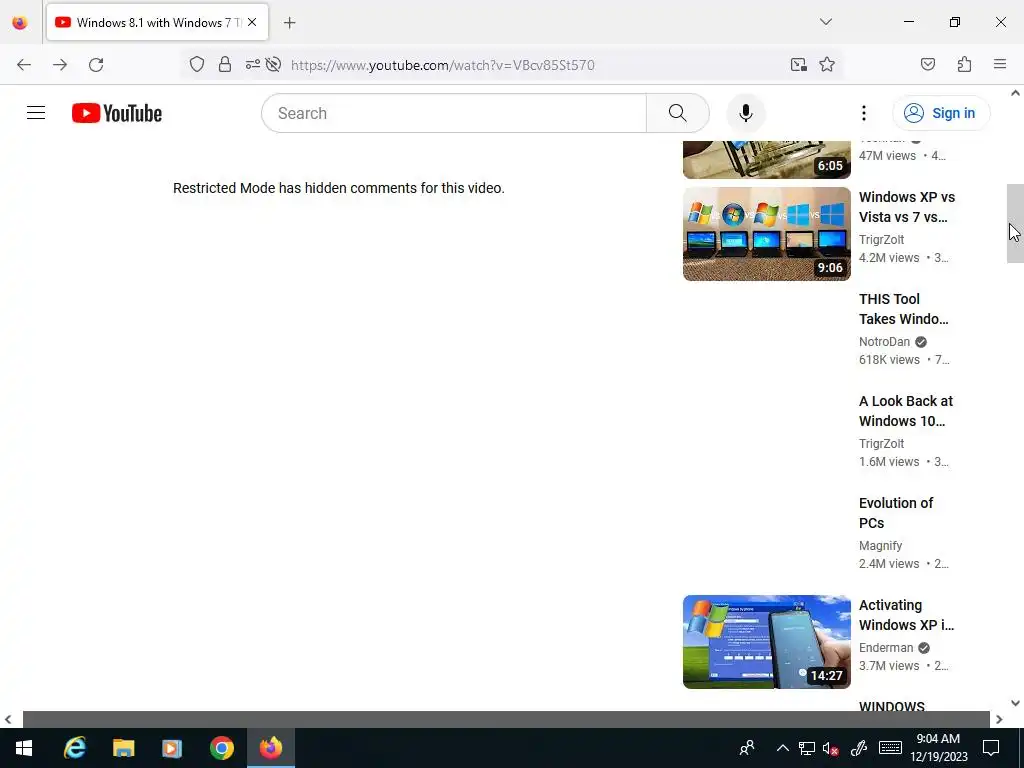Open Windows XP vs Vista vs 7 title
The height and width of the screenshot is (768, 1024).
(906, 207)
